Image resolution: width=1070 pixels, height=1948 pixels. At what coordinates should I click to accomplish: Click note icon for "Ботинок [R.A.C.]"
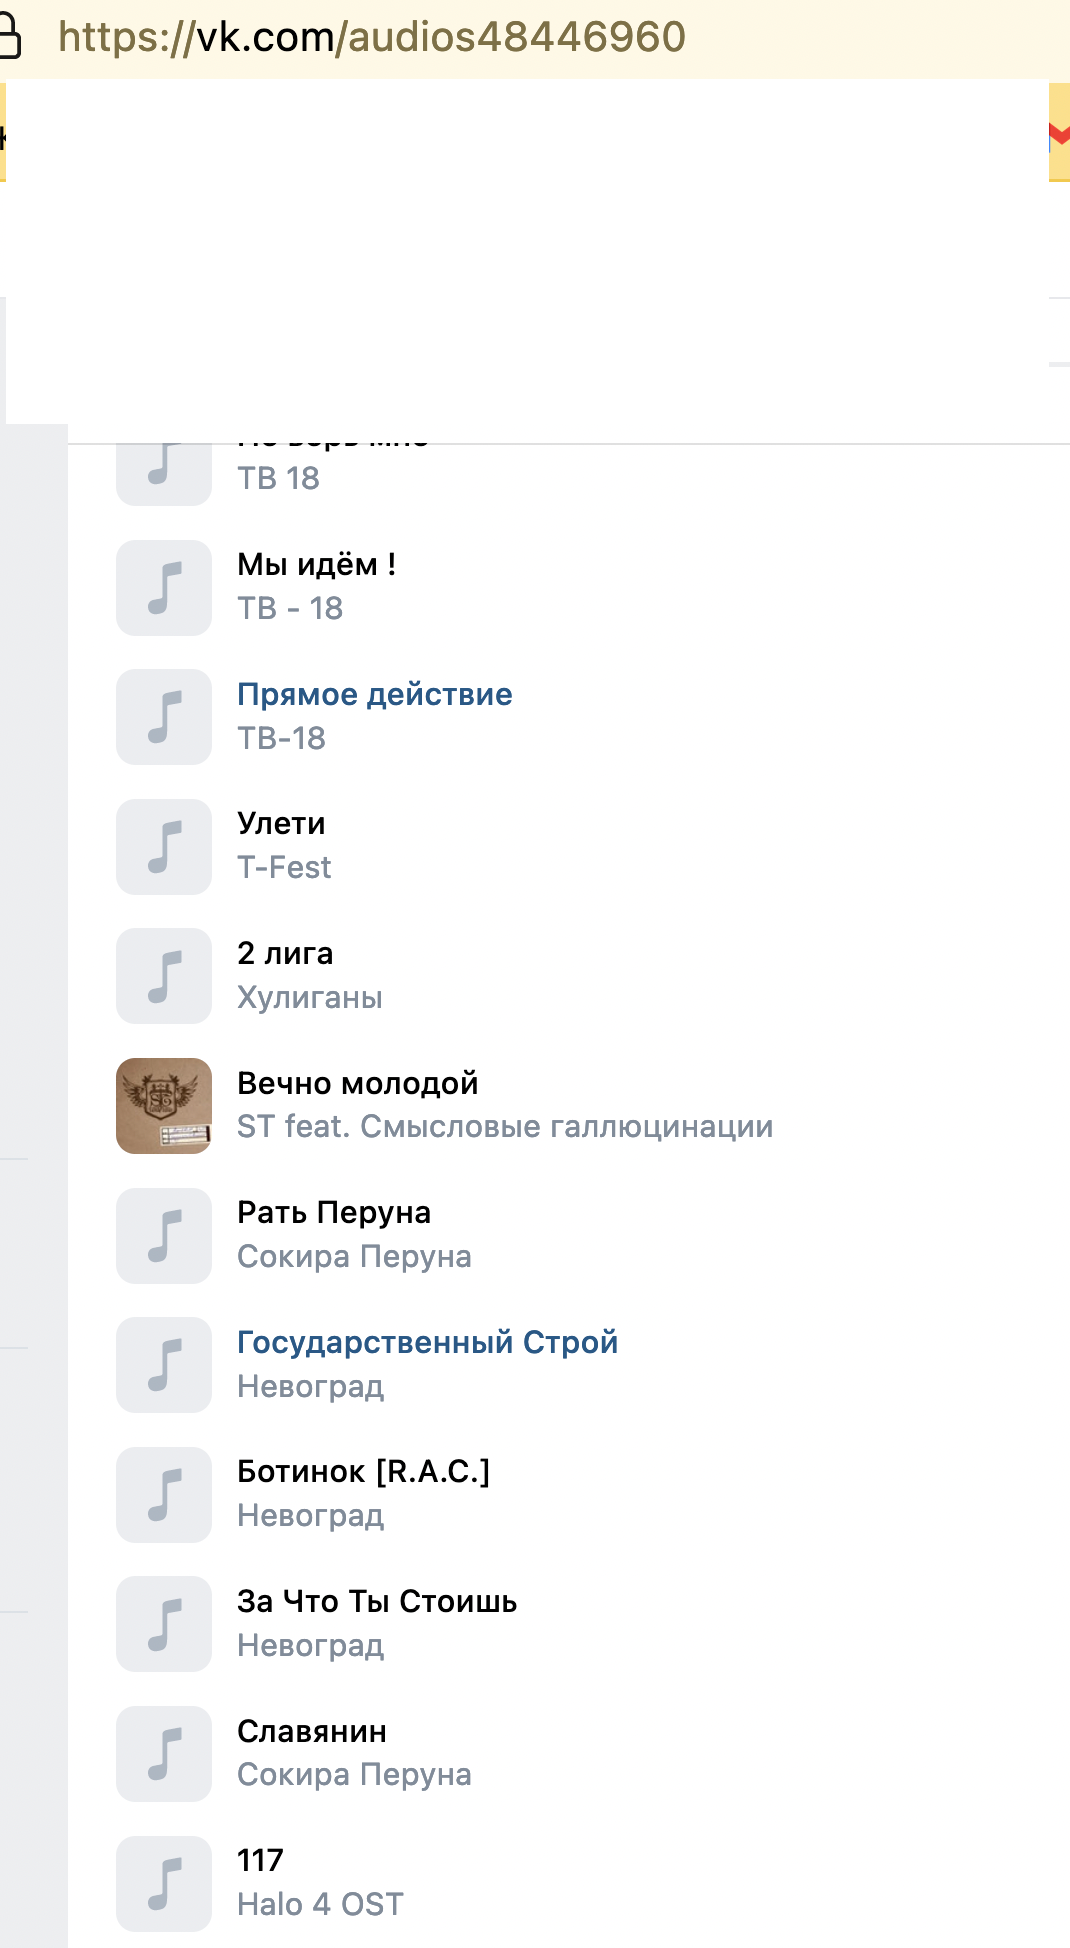pos(164,1495)
